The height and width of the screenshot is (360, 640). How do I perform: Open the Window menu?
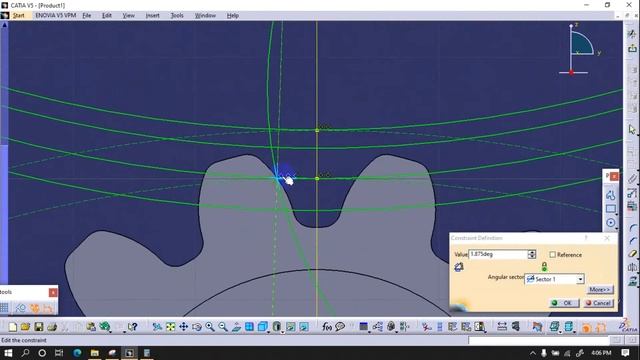point(205,16)
